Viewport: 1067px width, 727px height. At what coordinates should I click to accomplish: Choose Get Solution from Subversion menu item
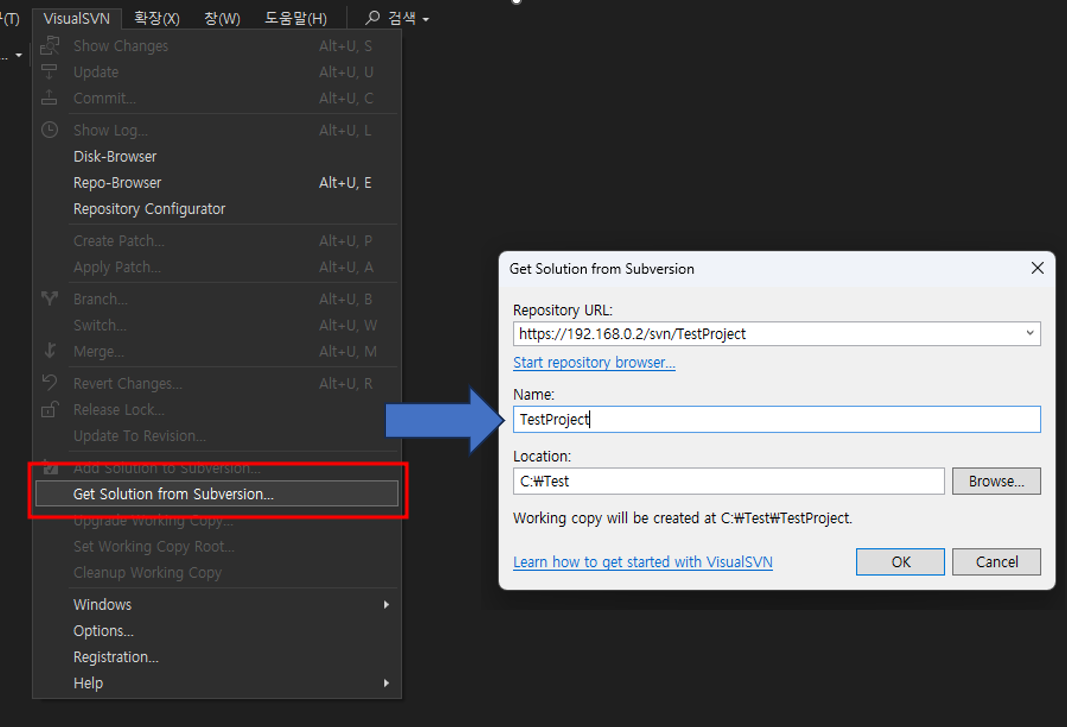click(x=216, y=494)
